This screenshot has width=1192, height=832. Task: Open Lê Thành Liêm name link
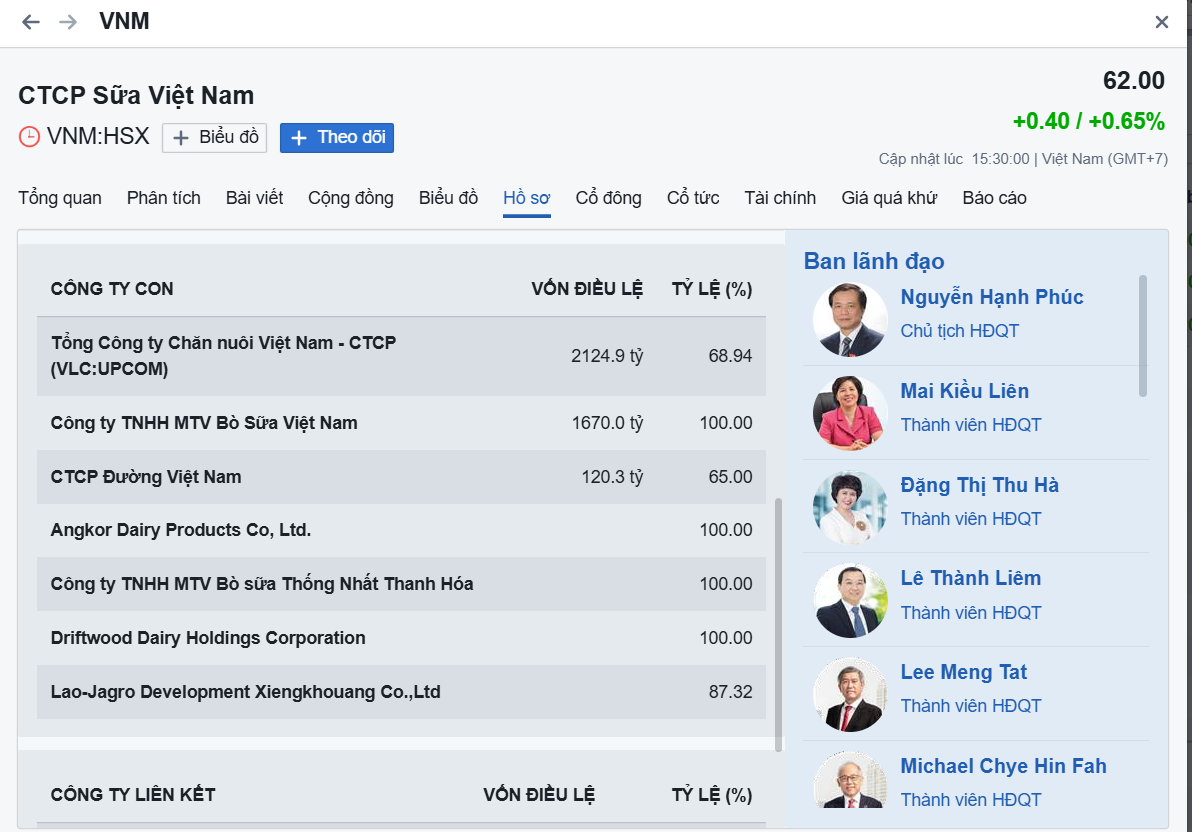coord(971,578)
